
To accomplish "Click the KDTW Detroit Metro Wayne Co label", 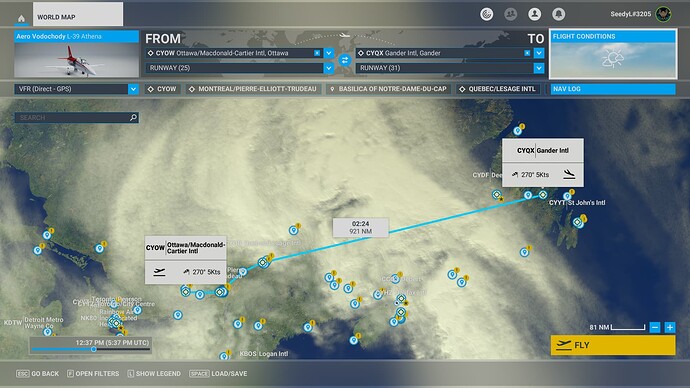I will pyautogui.click(x=34, y=323).
